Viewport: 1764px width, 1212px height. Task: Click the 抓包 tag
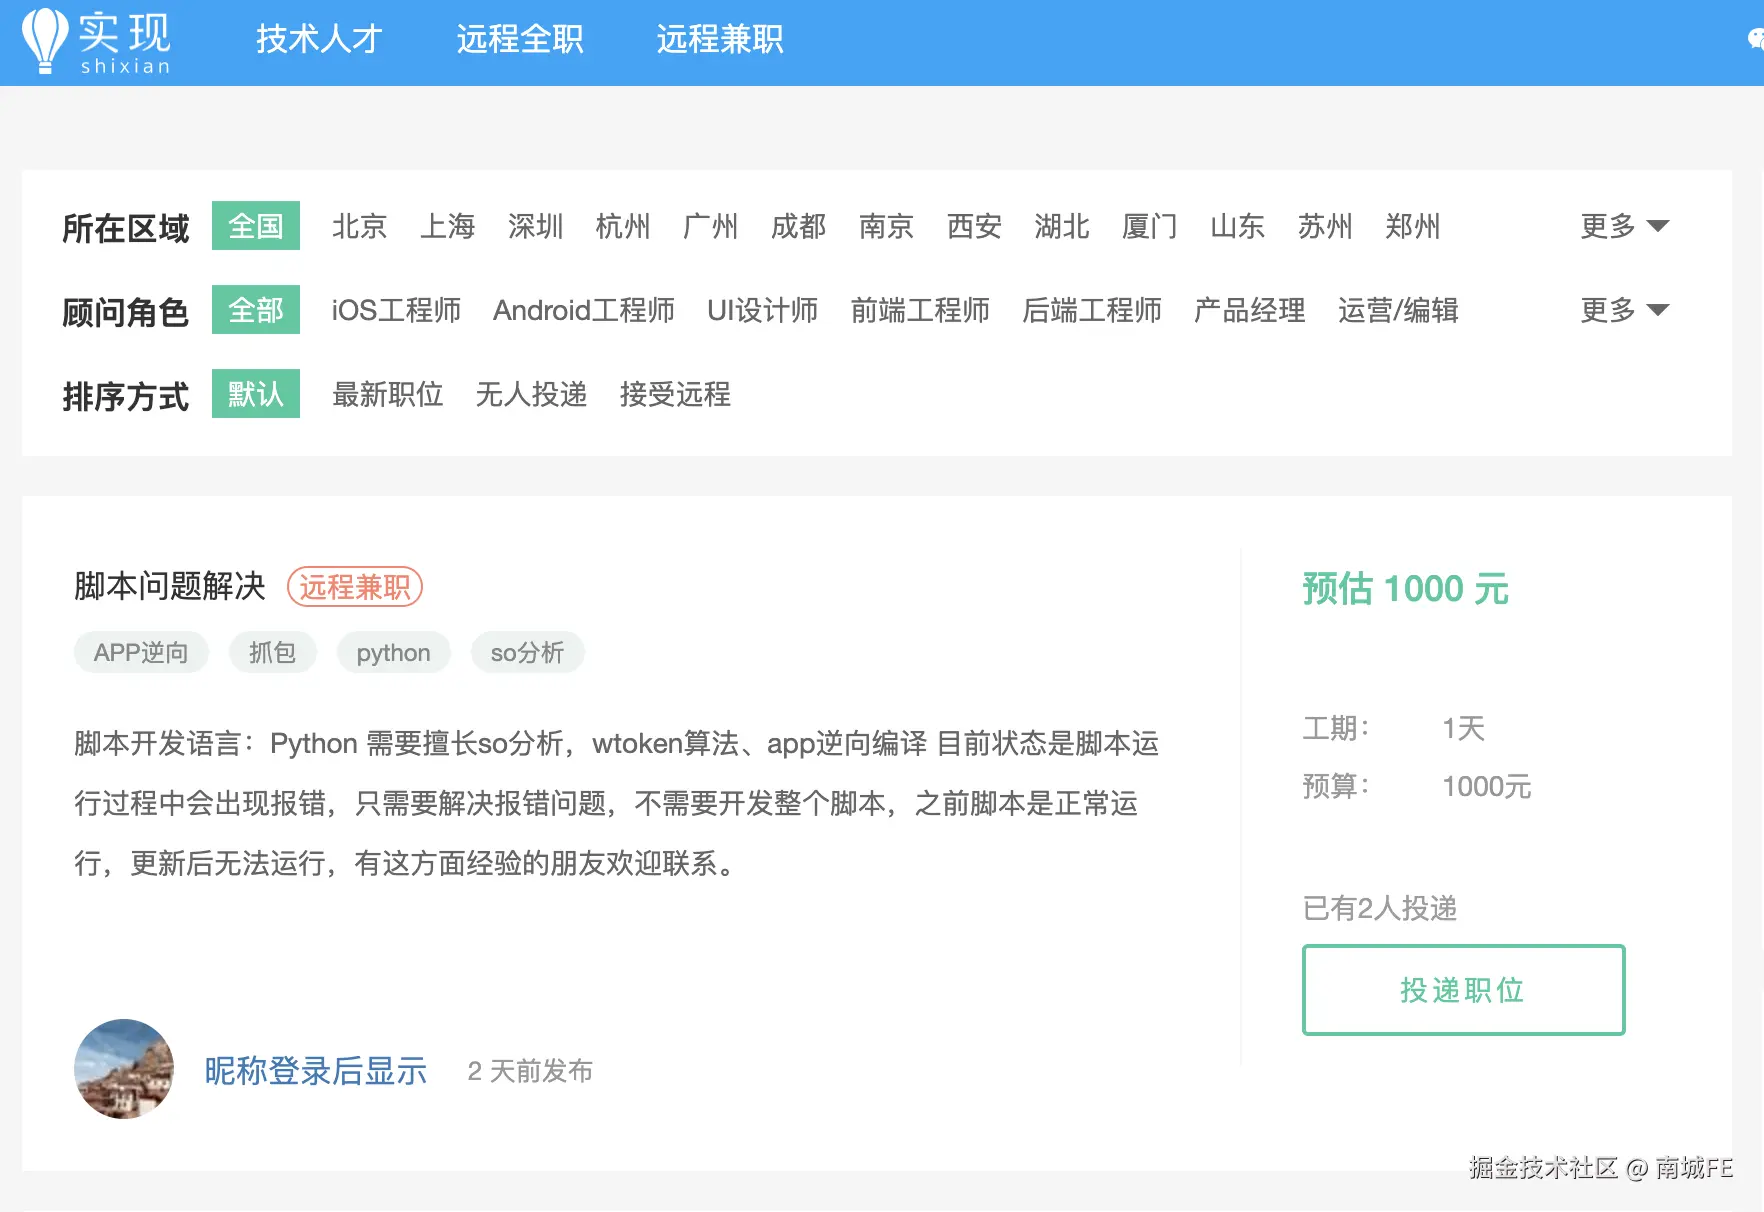(x=272, y=653)
